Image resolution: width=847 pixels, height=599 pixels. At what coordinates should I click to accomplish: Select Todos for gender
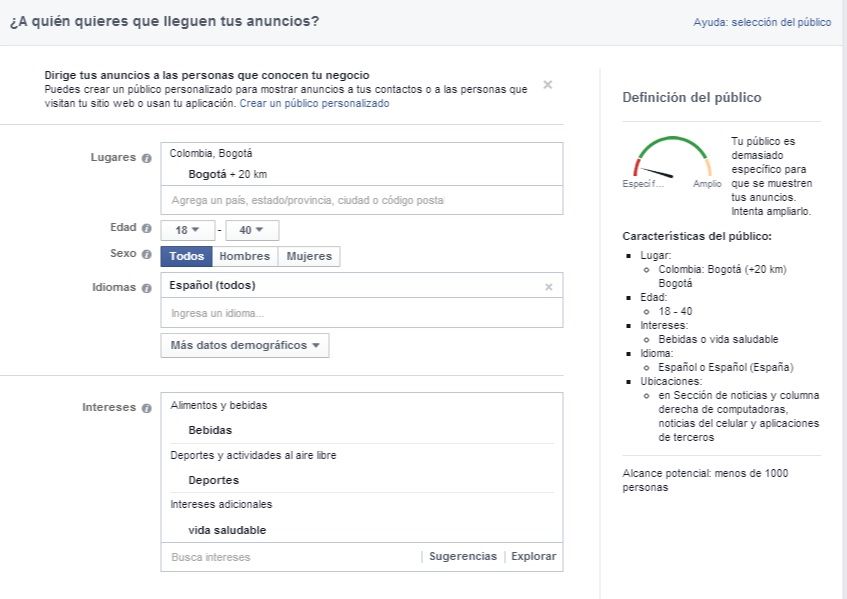(x=186, y=256)
